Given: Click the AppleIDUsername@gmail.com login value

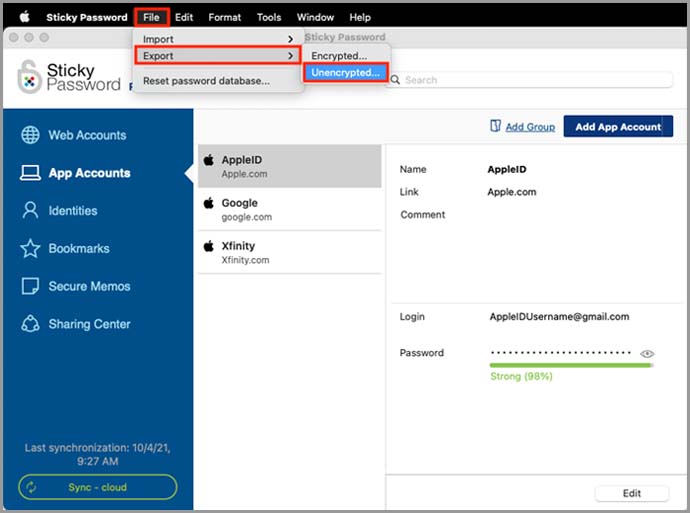Looking at the screenshot, I should [x=559, y=316].
